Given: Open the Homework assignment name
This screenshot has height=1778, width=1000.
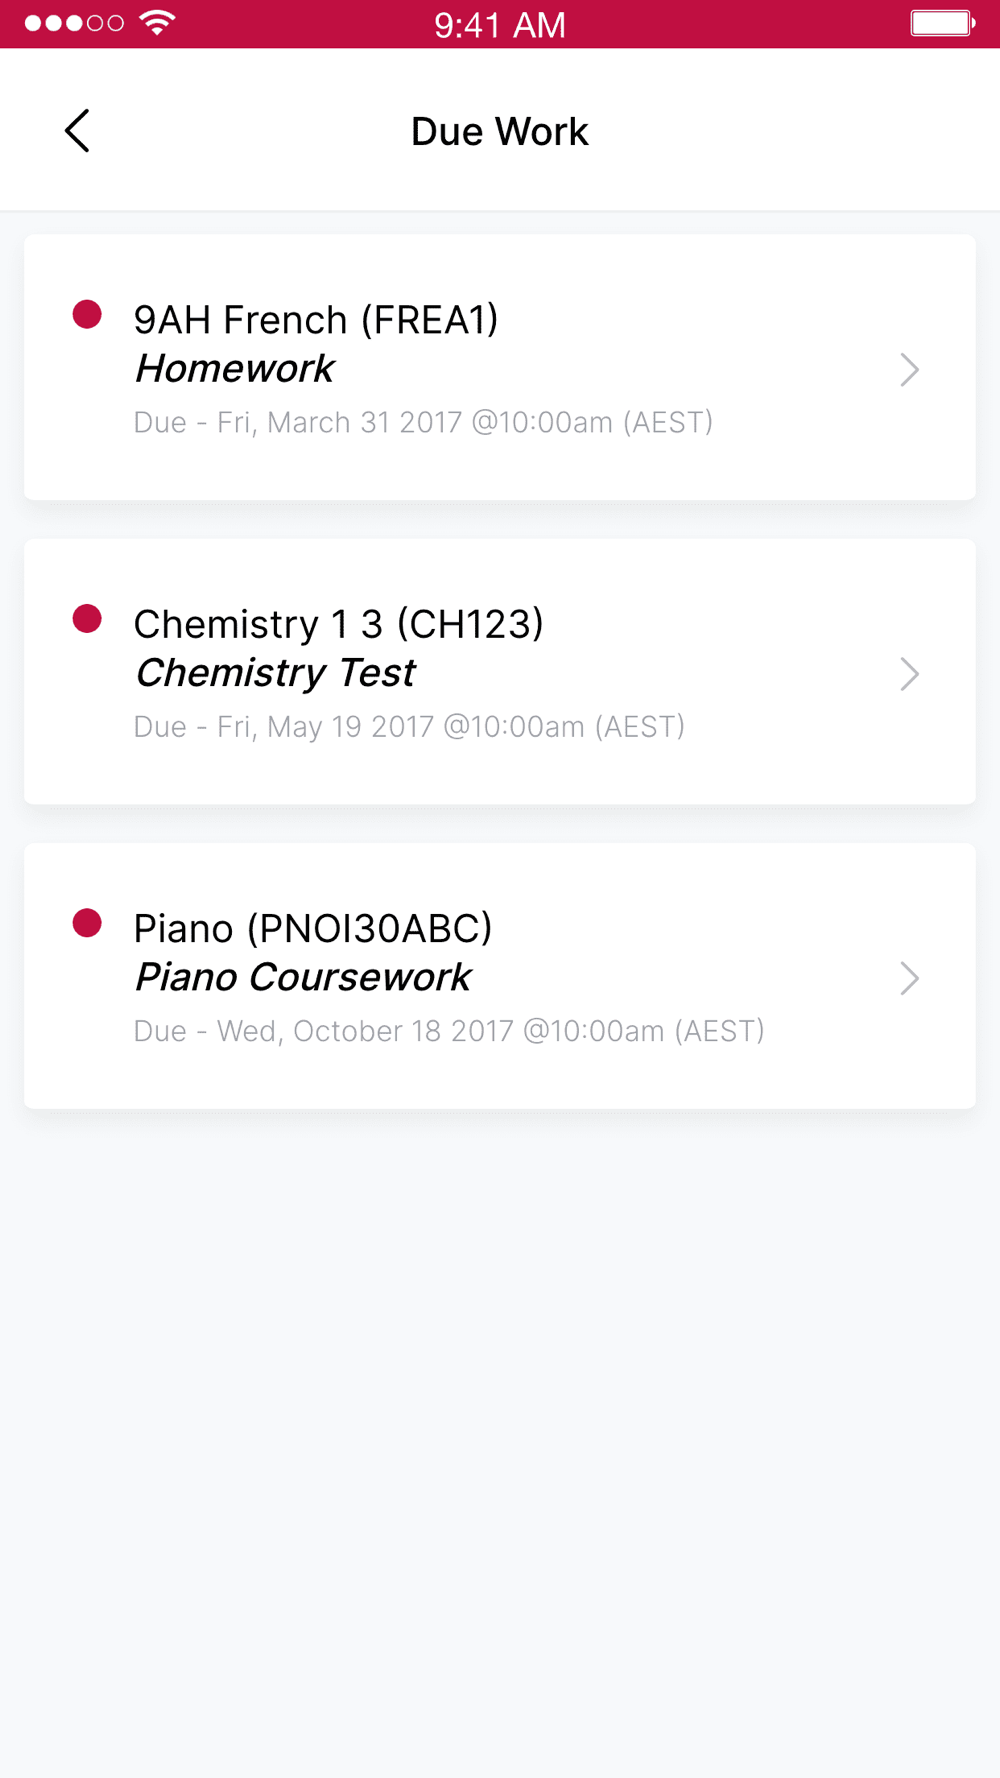Looking at the screenshot, I should [235, 369].
